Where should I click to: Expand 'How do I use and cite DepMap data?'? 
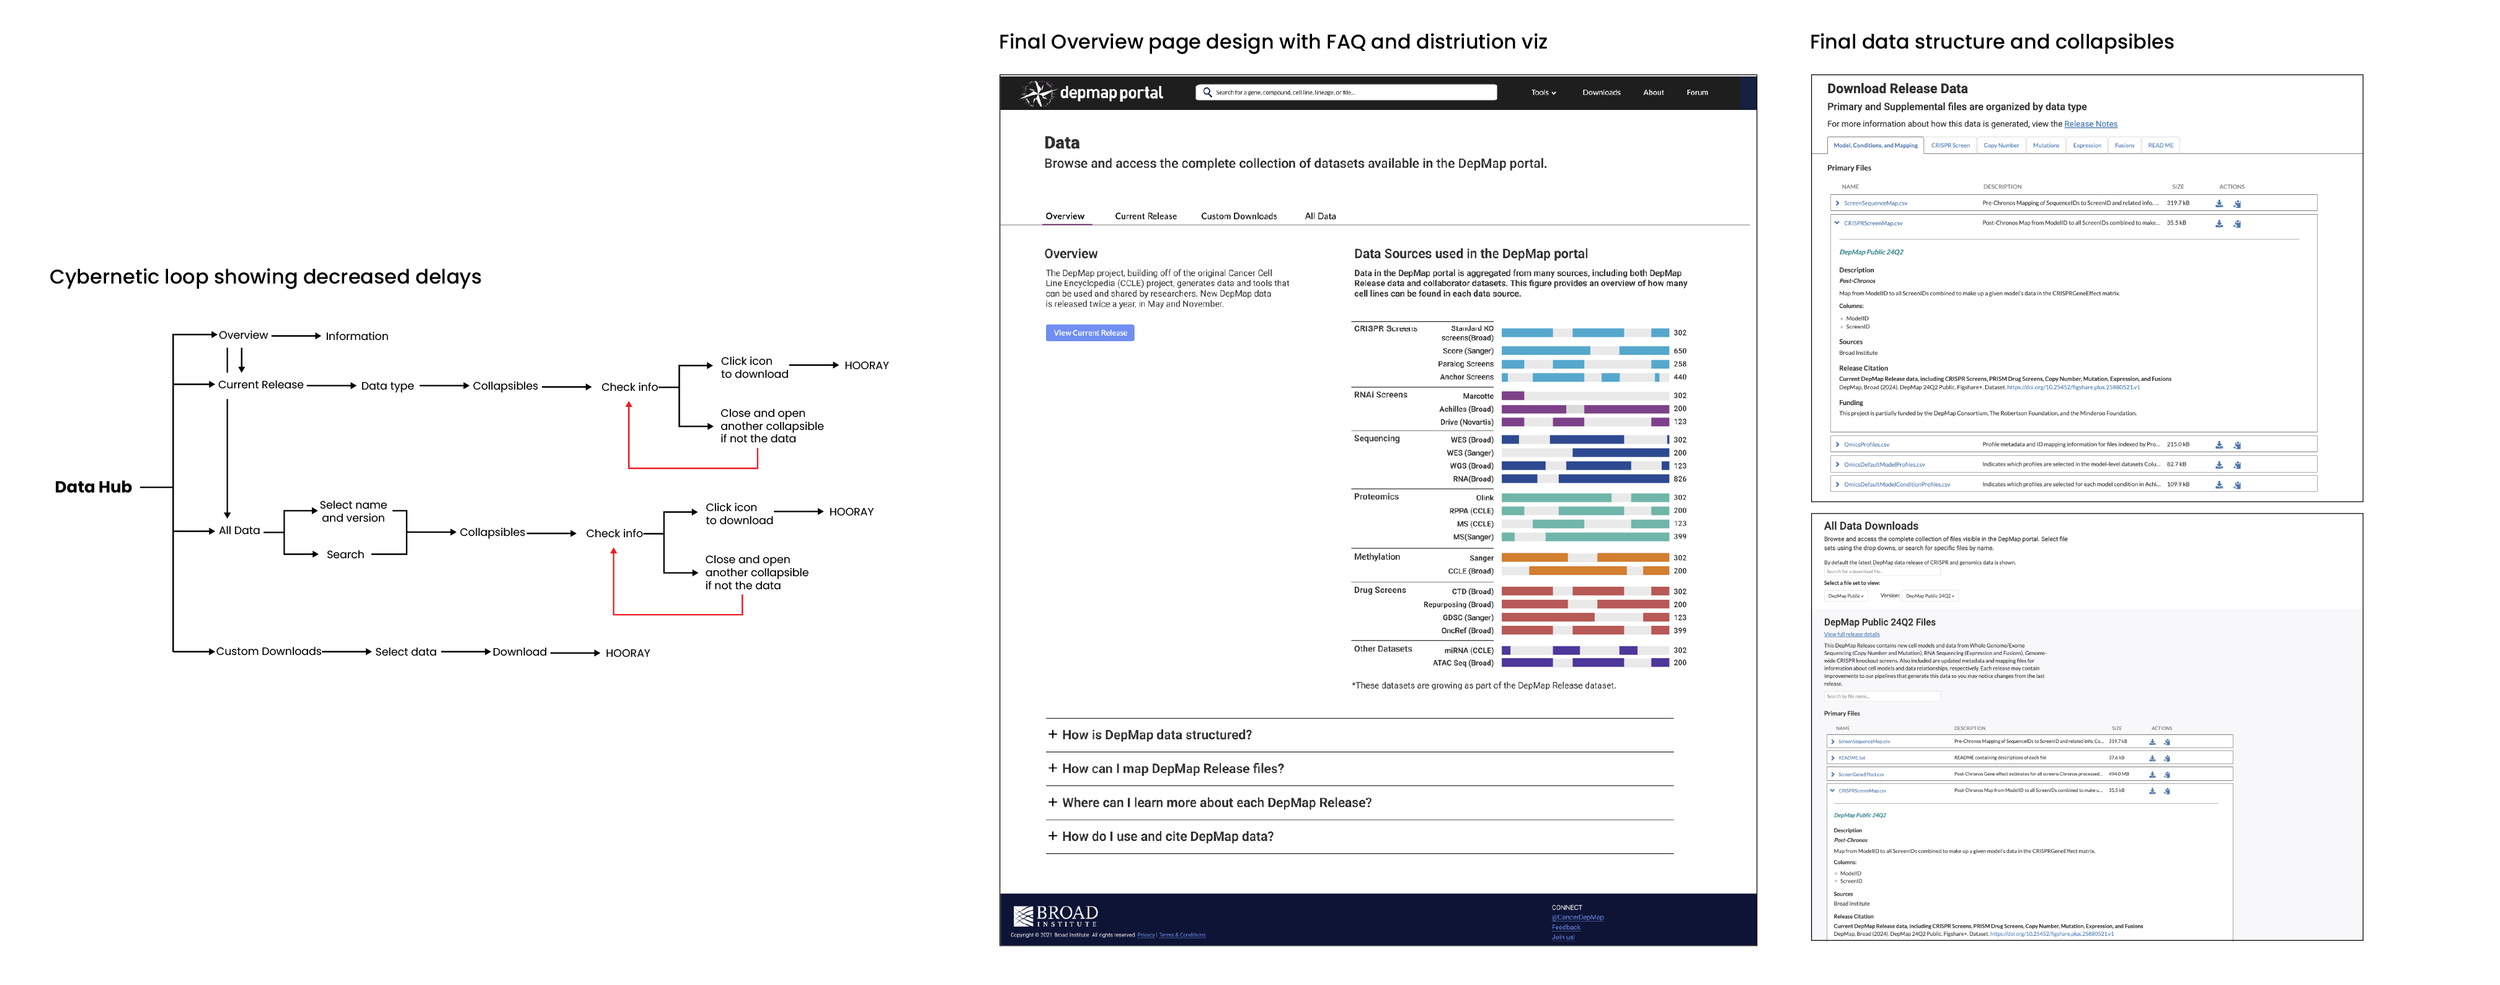(1359, 837)
